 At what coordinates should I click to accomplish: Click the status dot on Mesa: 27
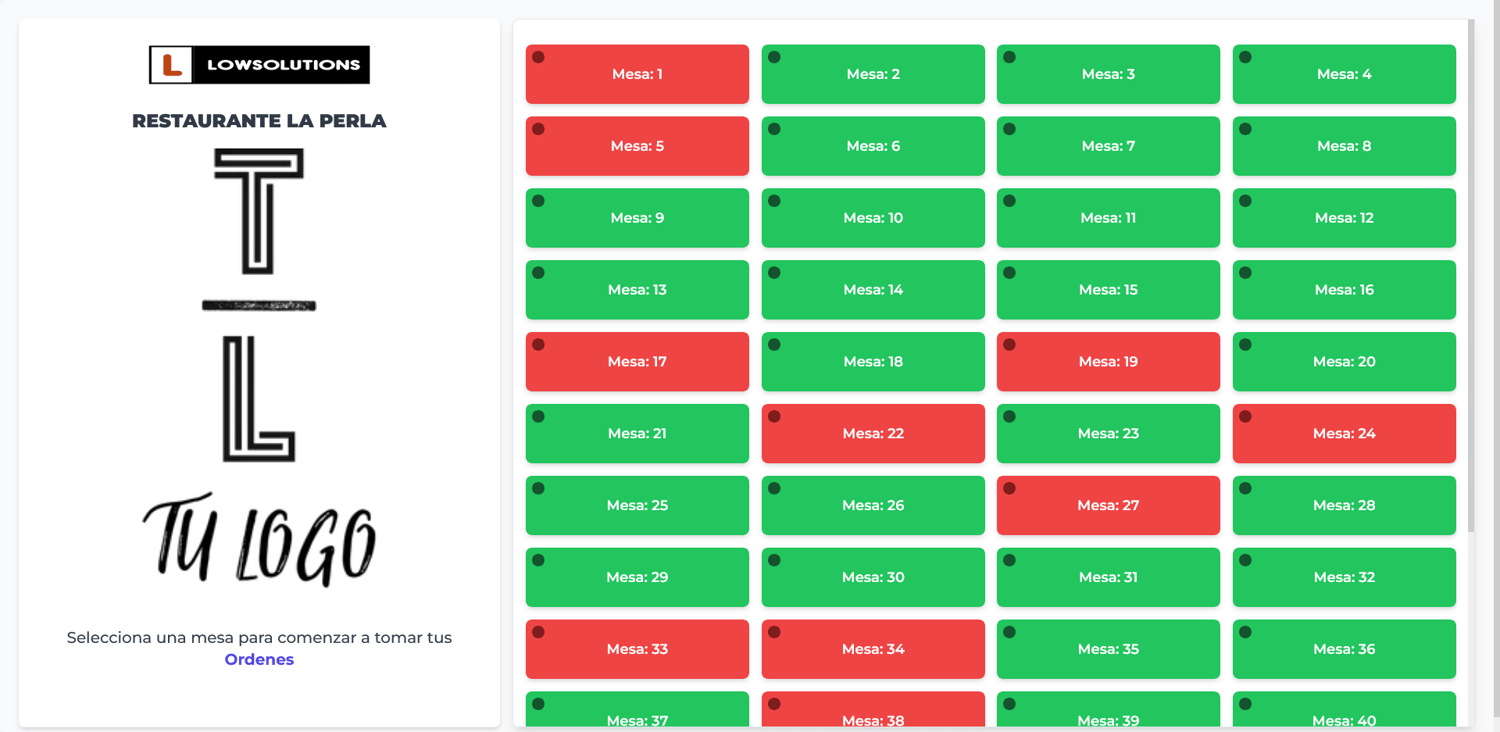[1009, 489]
